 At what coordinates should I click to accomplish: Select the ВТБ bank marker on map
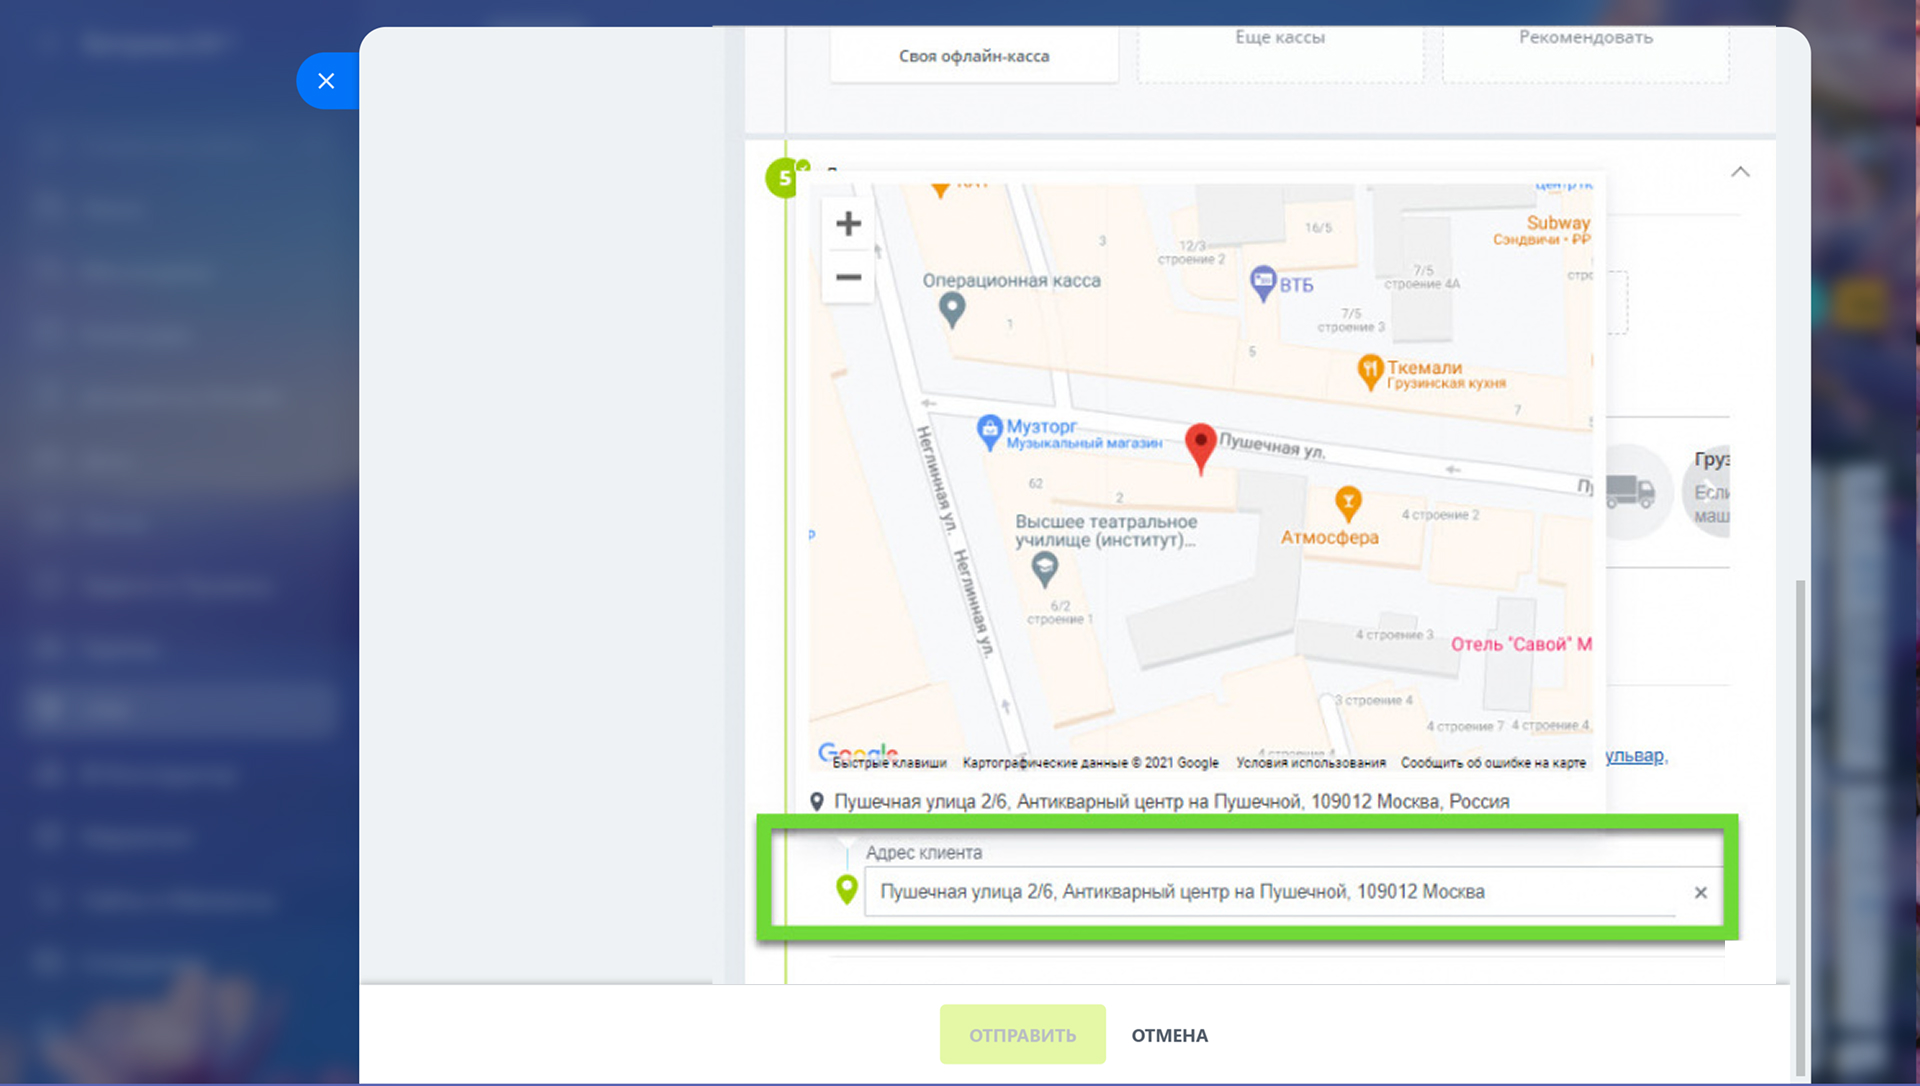[x=1264, y=283]
